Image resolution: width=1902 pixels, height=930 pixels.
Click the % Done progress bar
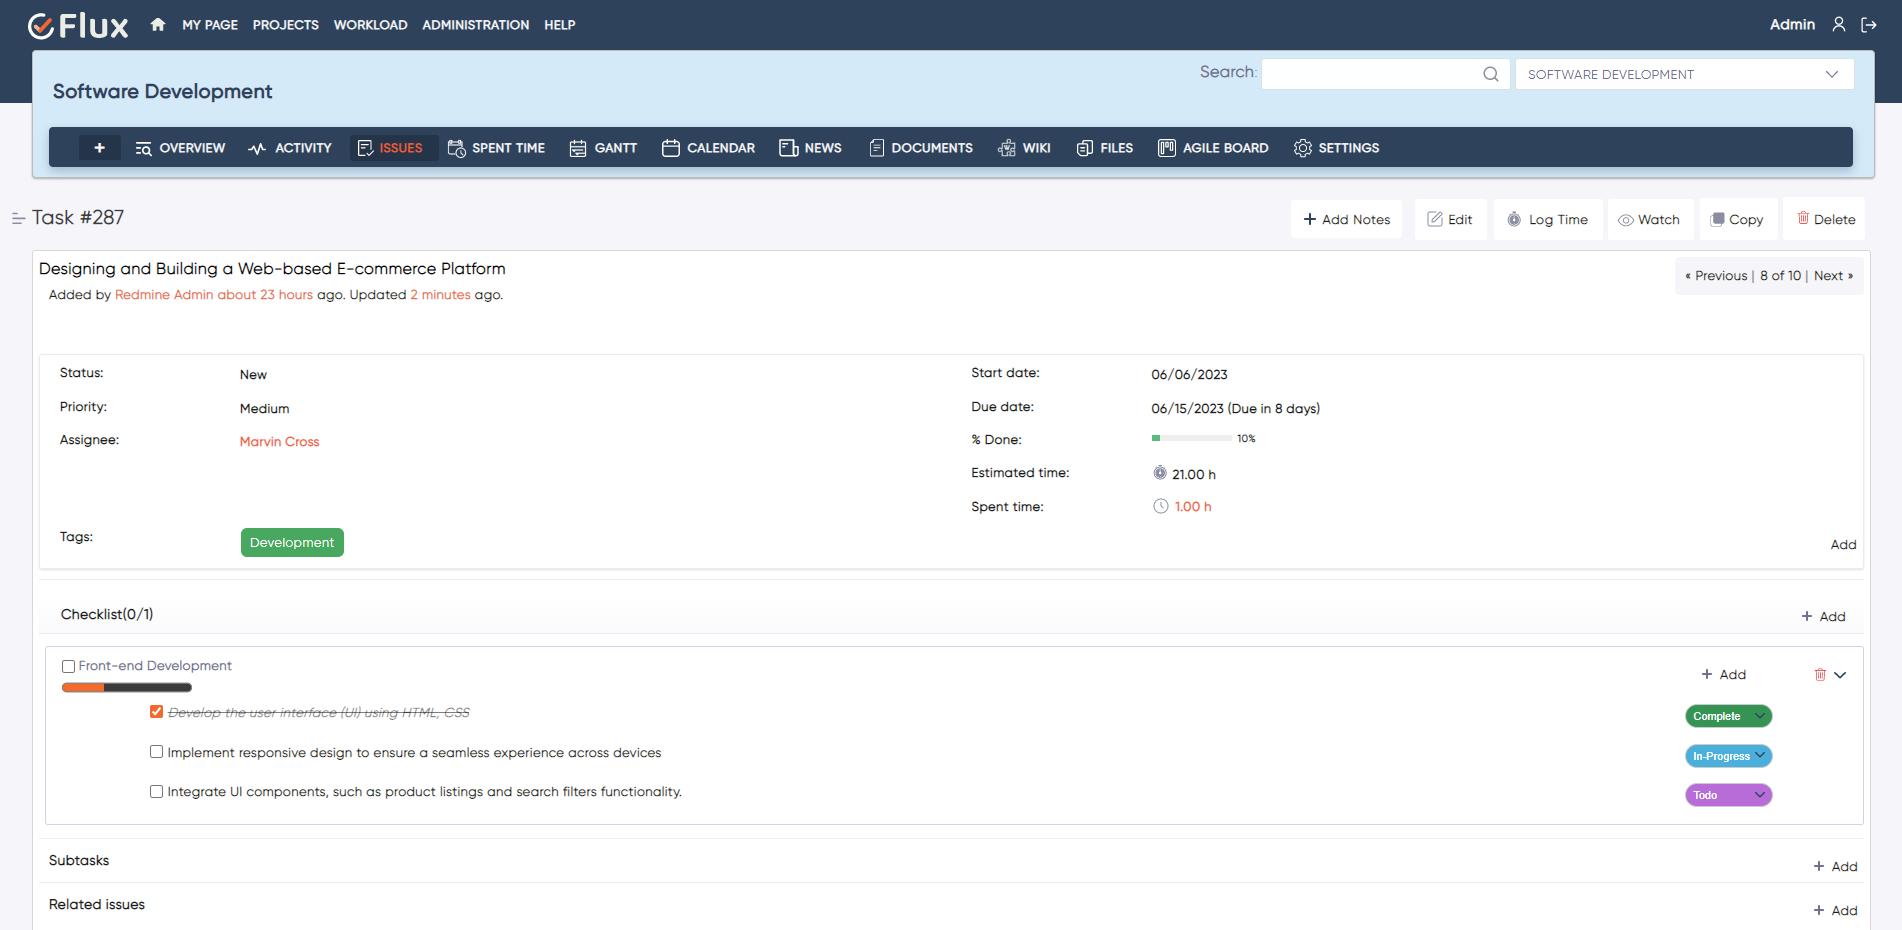[x=1190, y=438]
